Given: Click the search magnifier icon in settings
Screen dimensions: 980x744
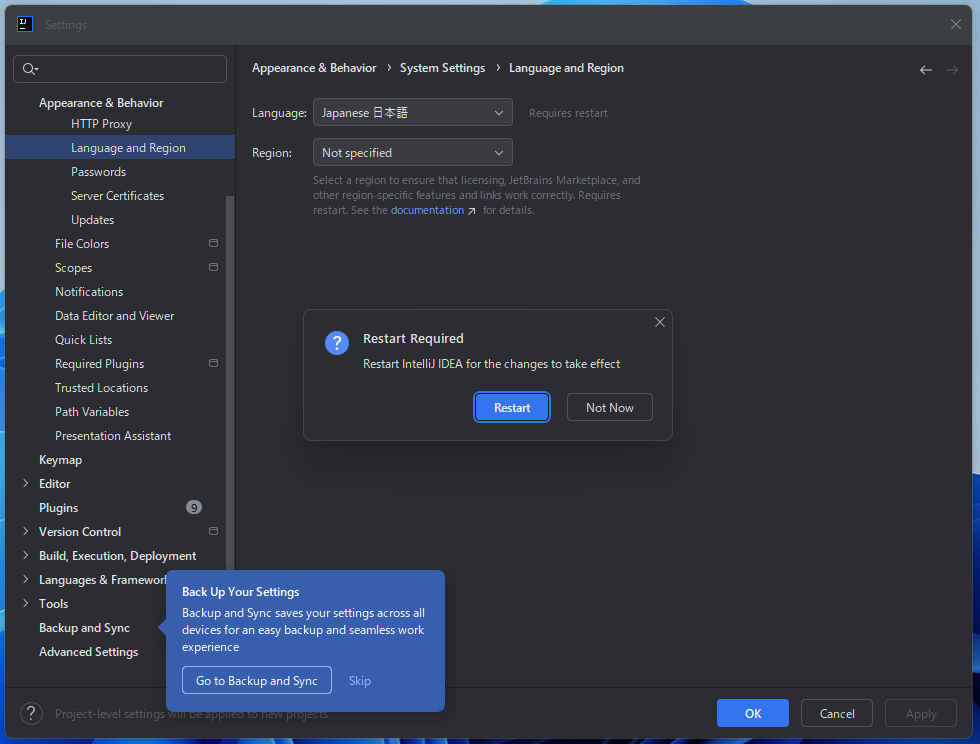Looking at the screenshot, I should point(29,69).
